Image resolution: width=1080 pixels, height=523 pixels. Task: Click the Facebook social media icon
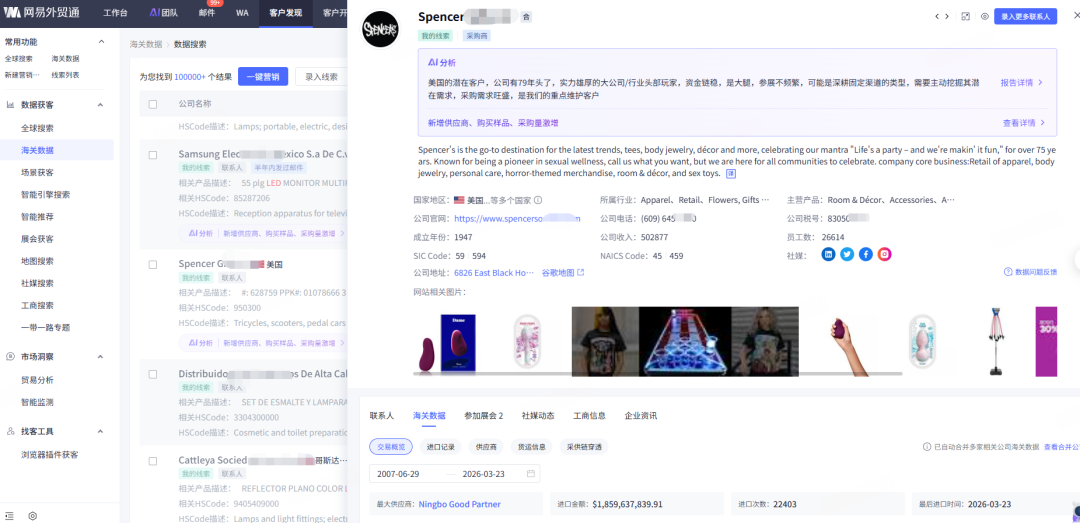[866, 254]
